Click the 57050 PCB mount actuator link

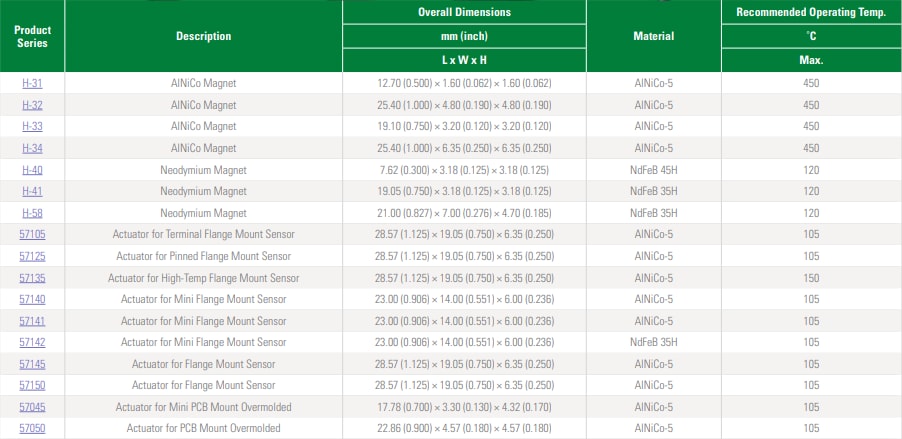pyautogui.click(x=32, y=428)
